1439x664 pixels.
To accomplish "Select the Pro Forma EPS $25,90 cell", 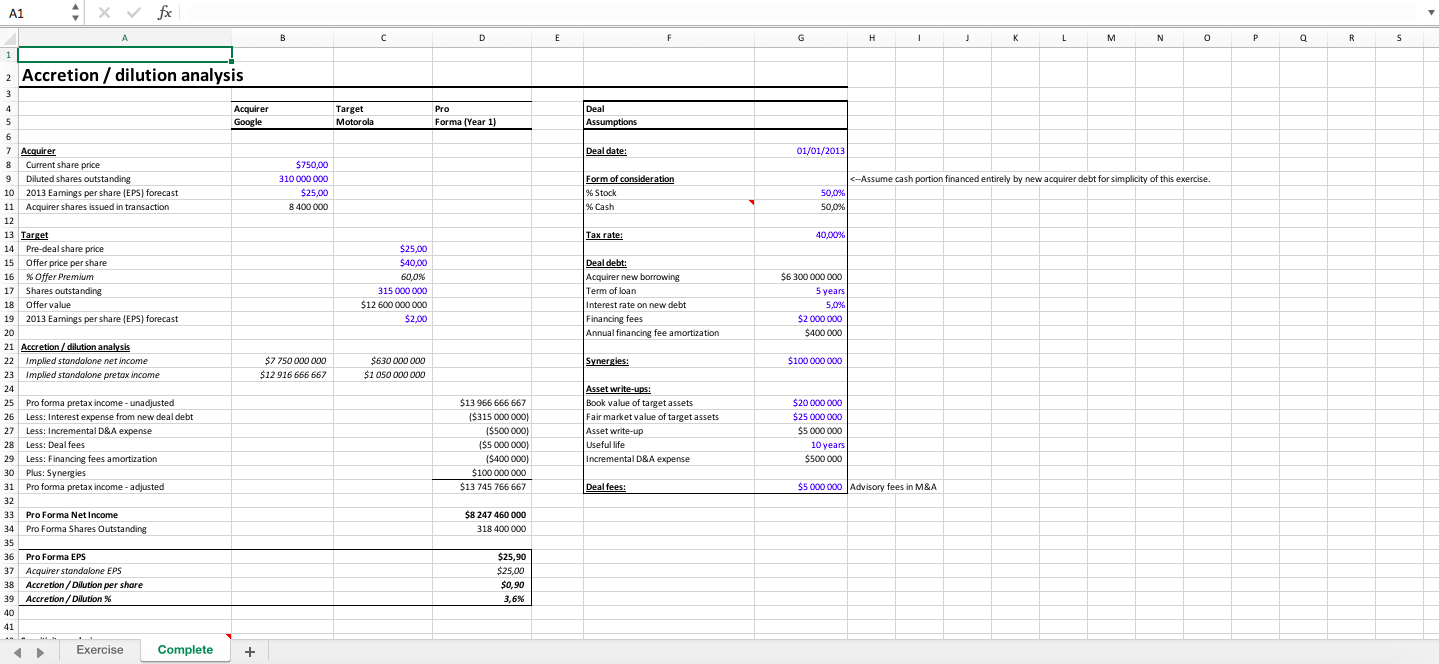I will pos(482,556).
